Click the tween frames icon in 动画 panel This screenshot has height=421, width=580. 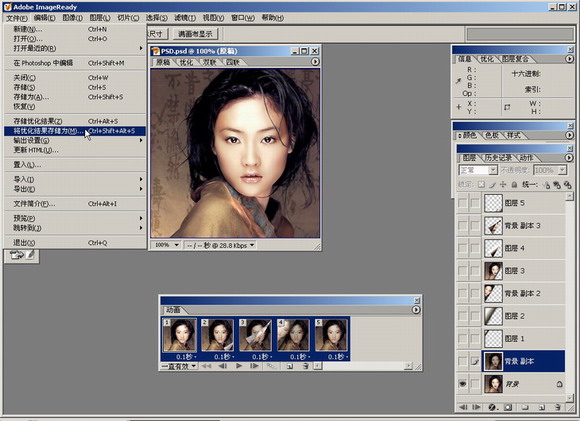click(x=271, y=366)
